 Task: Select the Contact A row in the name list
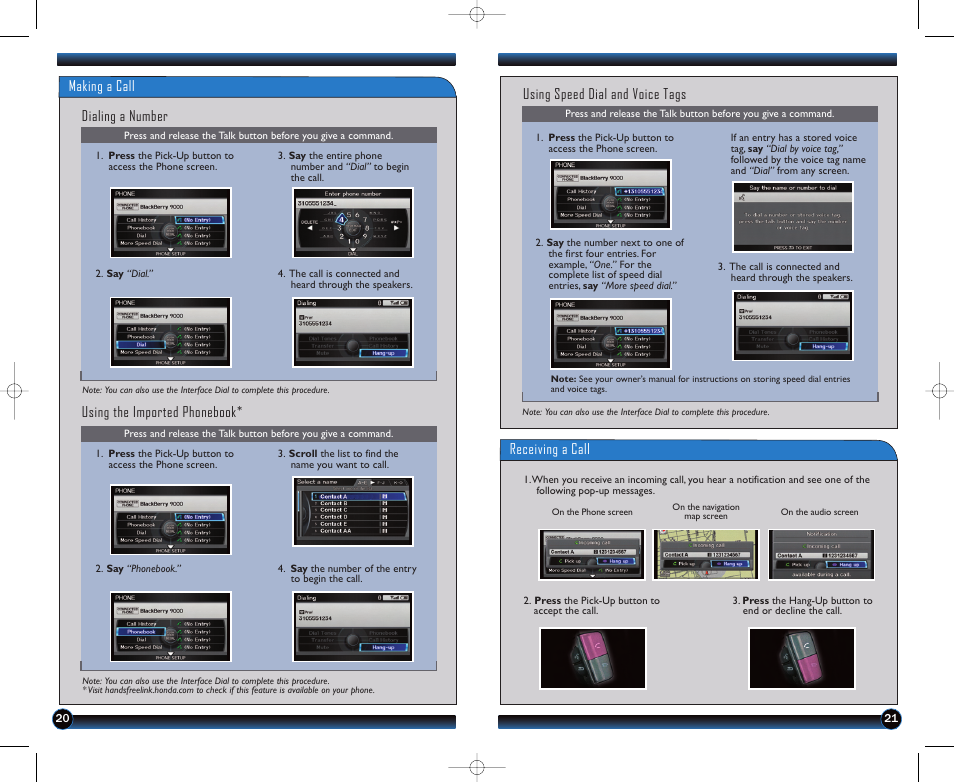(359, 497)
